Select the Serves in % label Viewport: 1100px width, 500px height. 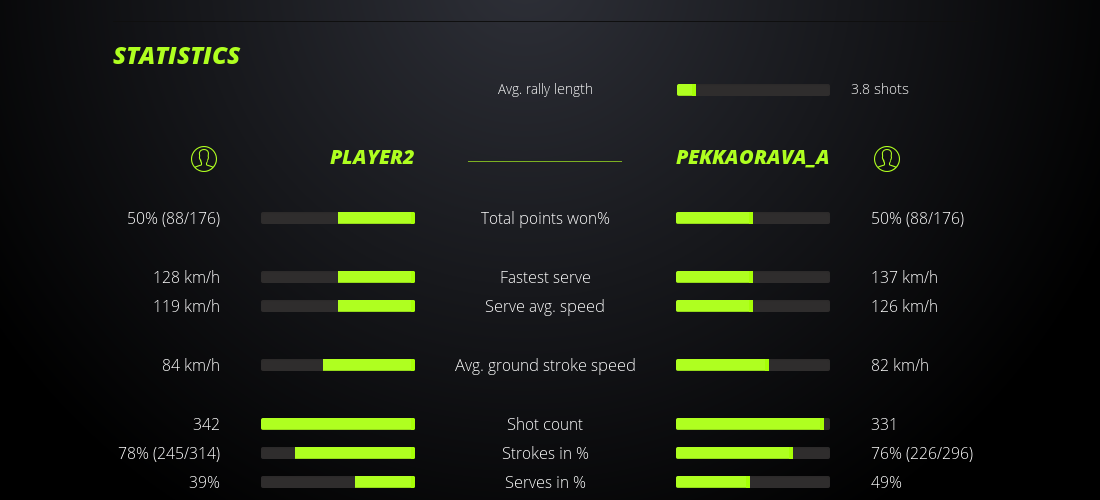click(545, 482)
